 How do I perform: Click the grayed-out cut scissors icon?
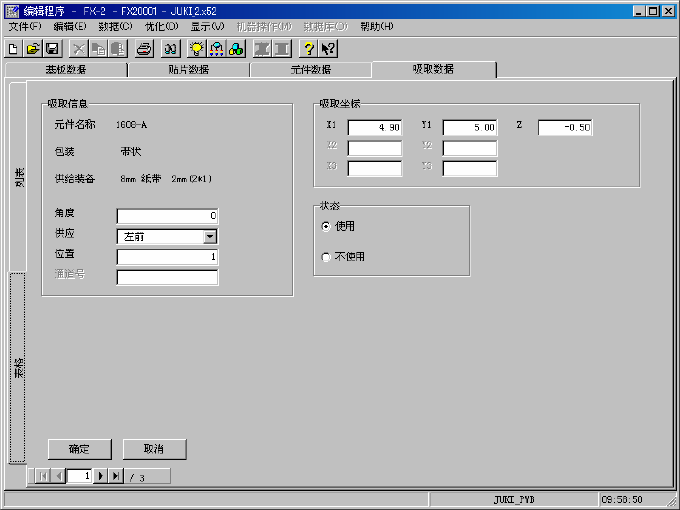point(78,49)
